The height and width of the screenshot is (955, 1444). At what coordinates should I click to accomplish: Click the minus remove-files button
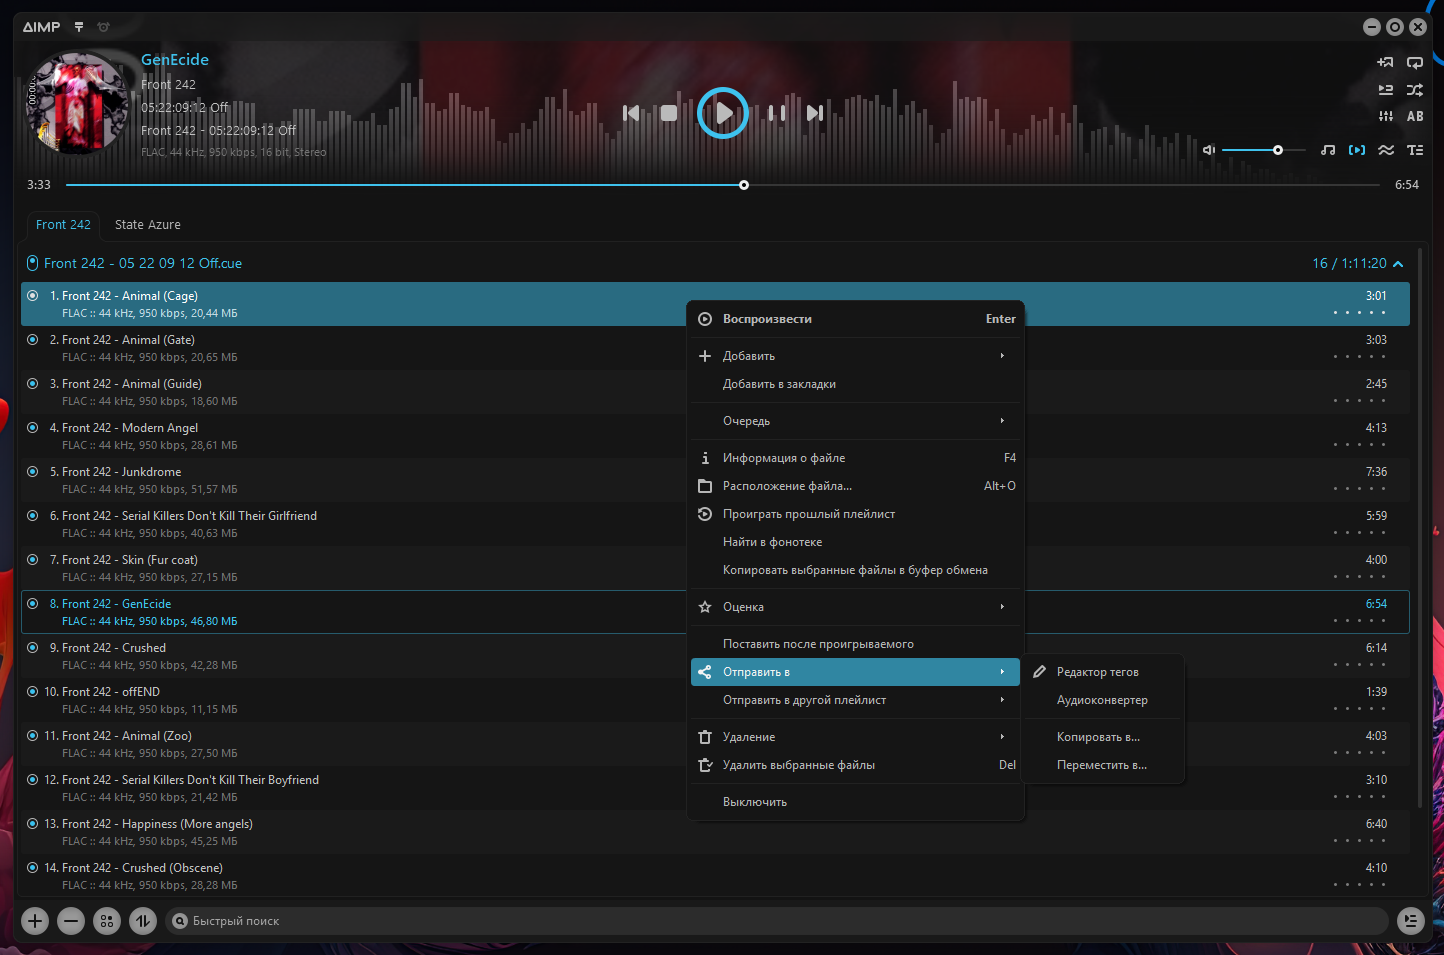[71, 921]
